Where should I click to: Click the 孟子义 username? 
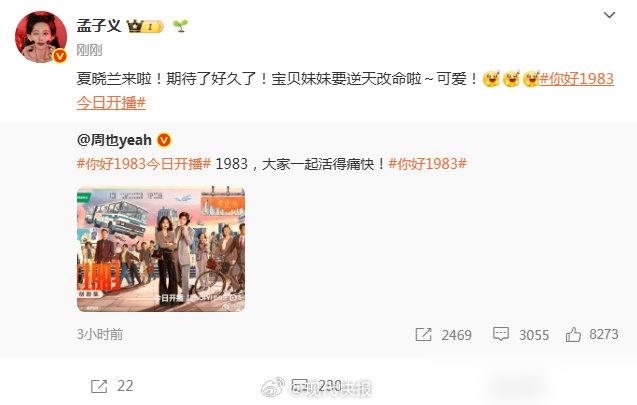(99, 26)
